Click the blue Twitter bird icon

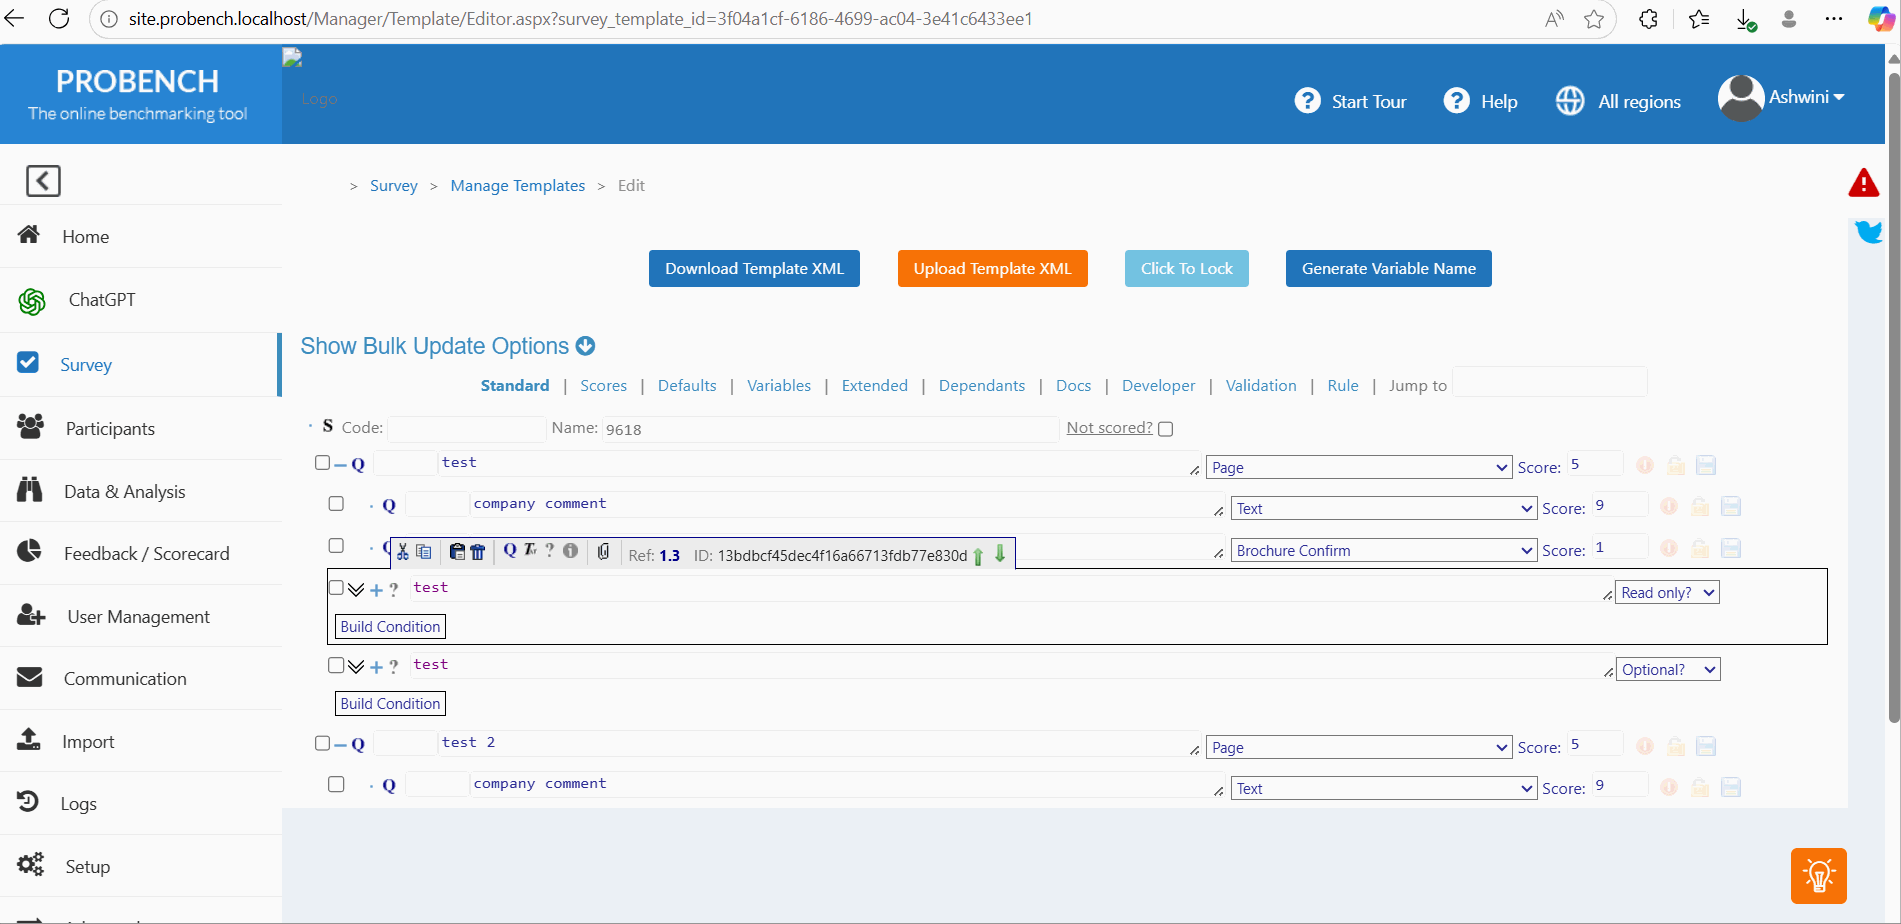tap(1868, 232)
